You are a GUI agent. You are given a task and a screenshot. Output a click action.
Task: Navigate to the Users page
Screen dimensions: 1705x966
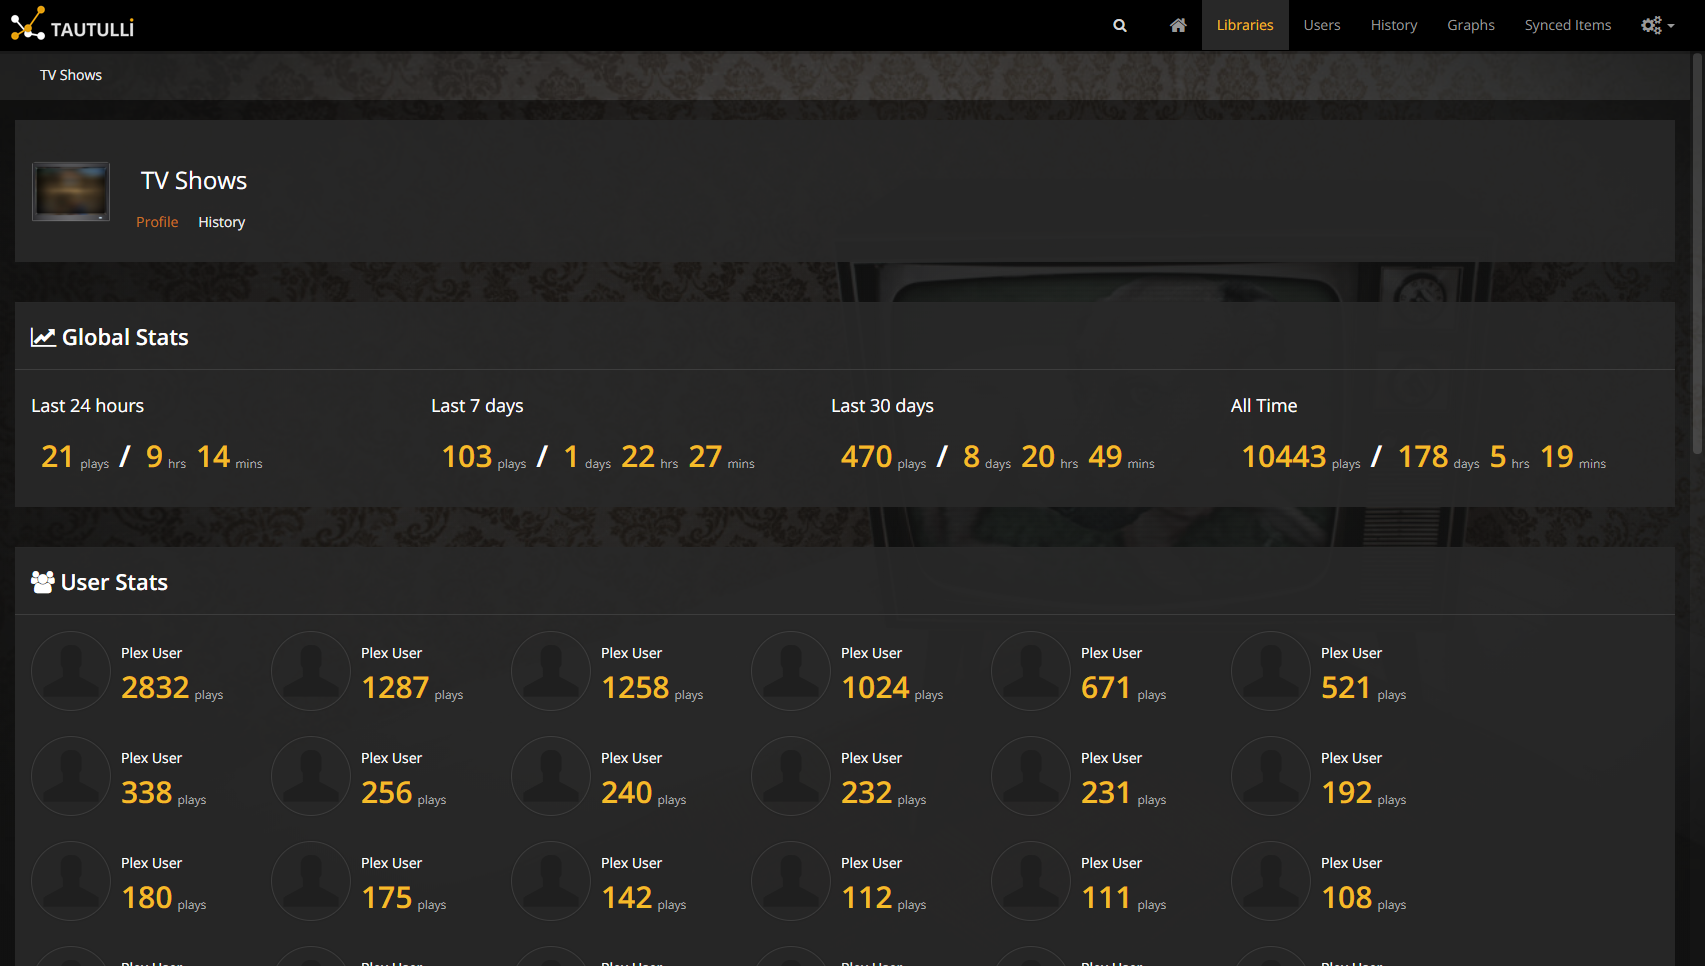pyautogui.click(x=1321, y=26)
